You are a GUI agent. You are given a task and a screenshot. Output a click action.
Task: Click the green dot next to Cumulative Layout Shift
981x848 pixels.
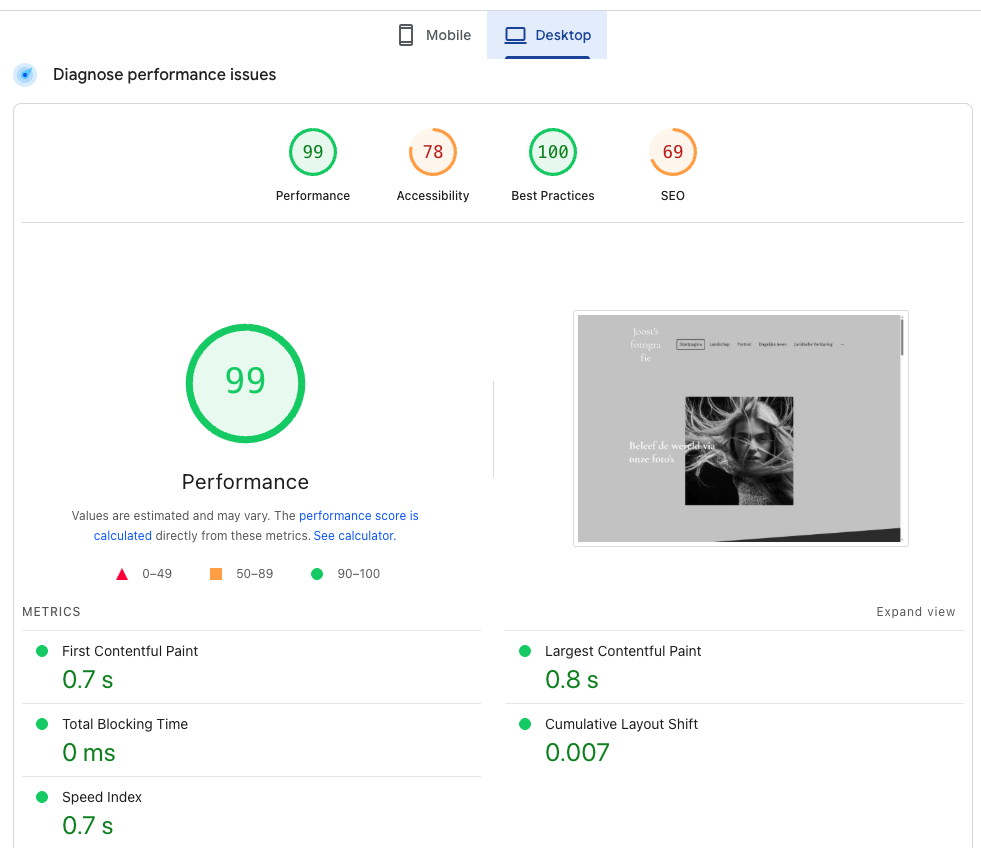pyautogui.click(x=524, y=723)
